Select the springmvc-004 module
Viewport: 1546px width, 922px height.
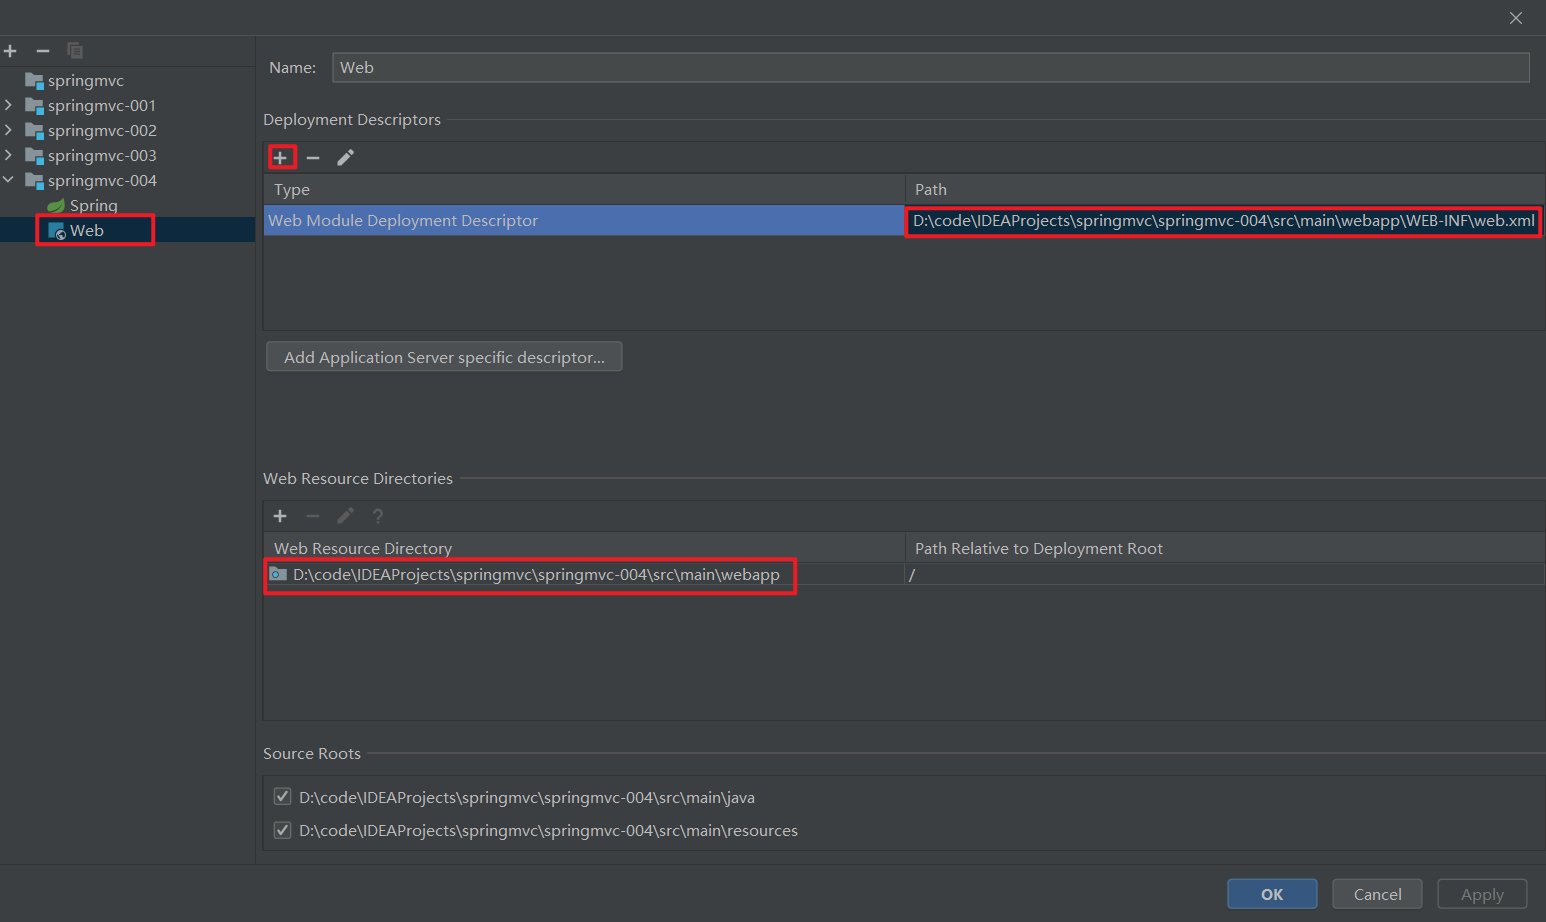pyautogui.click(x=102, y=181)
